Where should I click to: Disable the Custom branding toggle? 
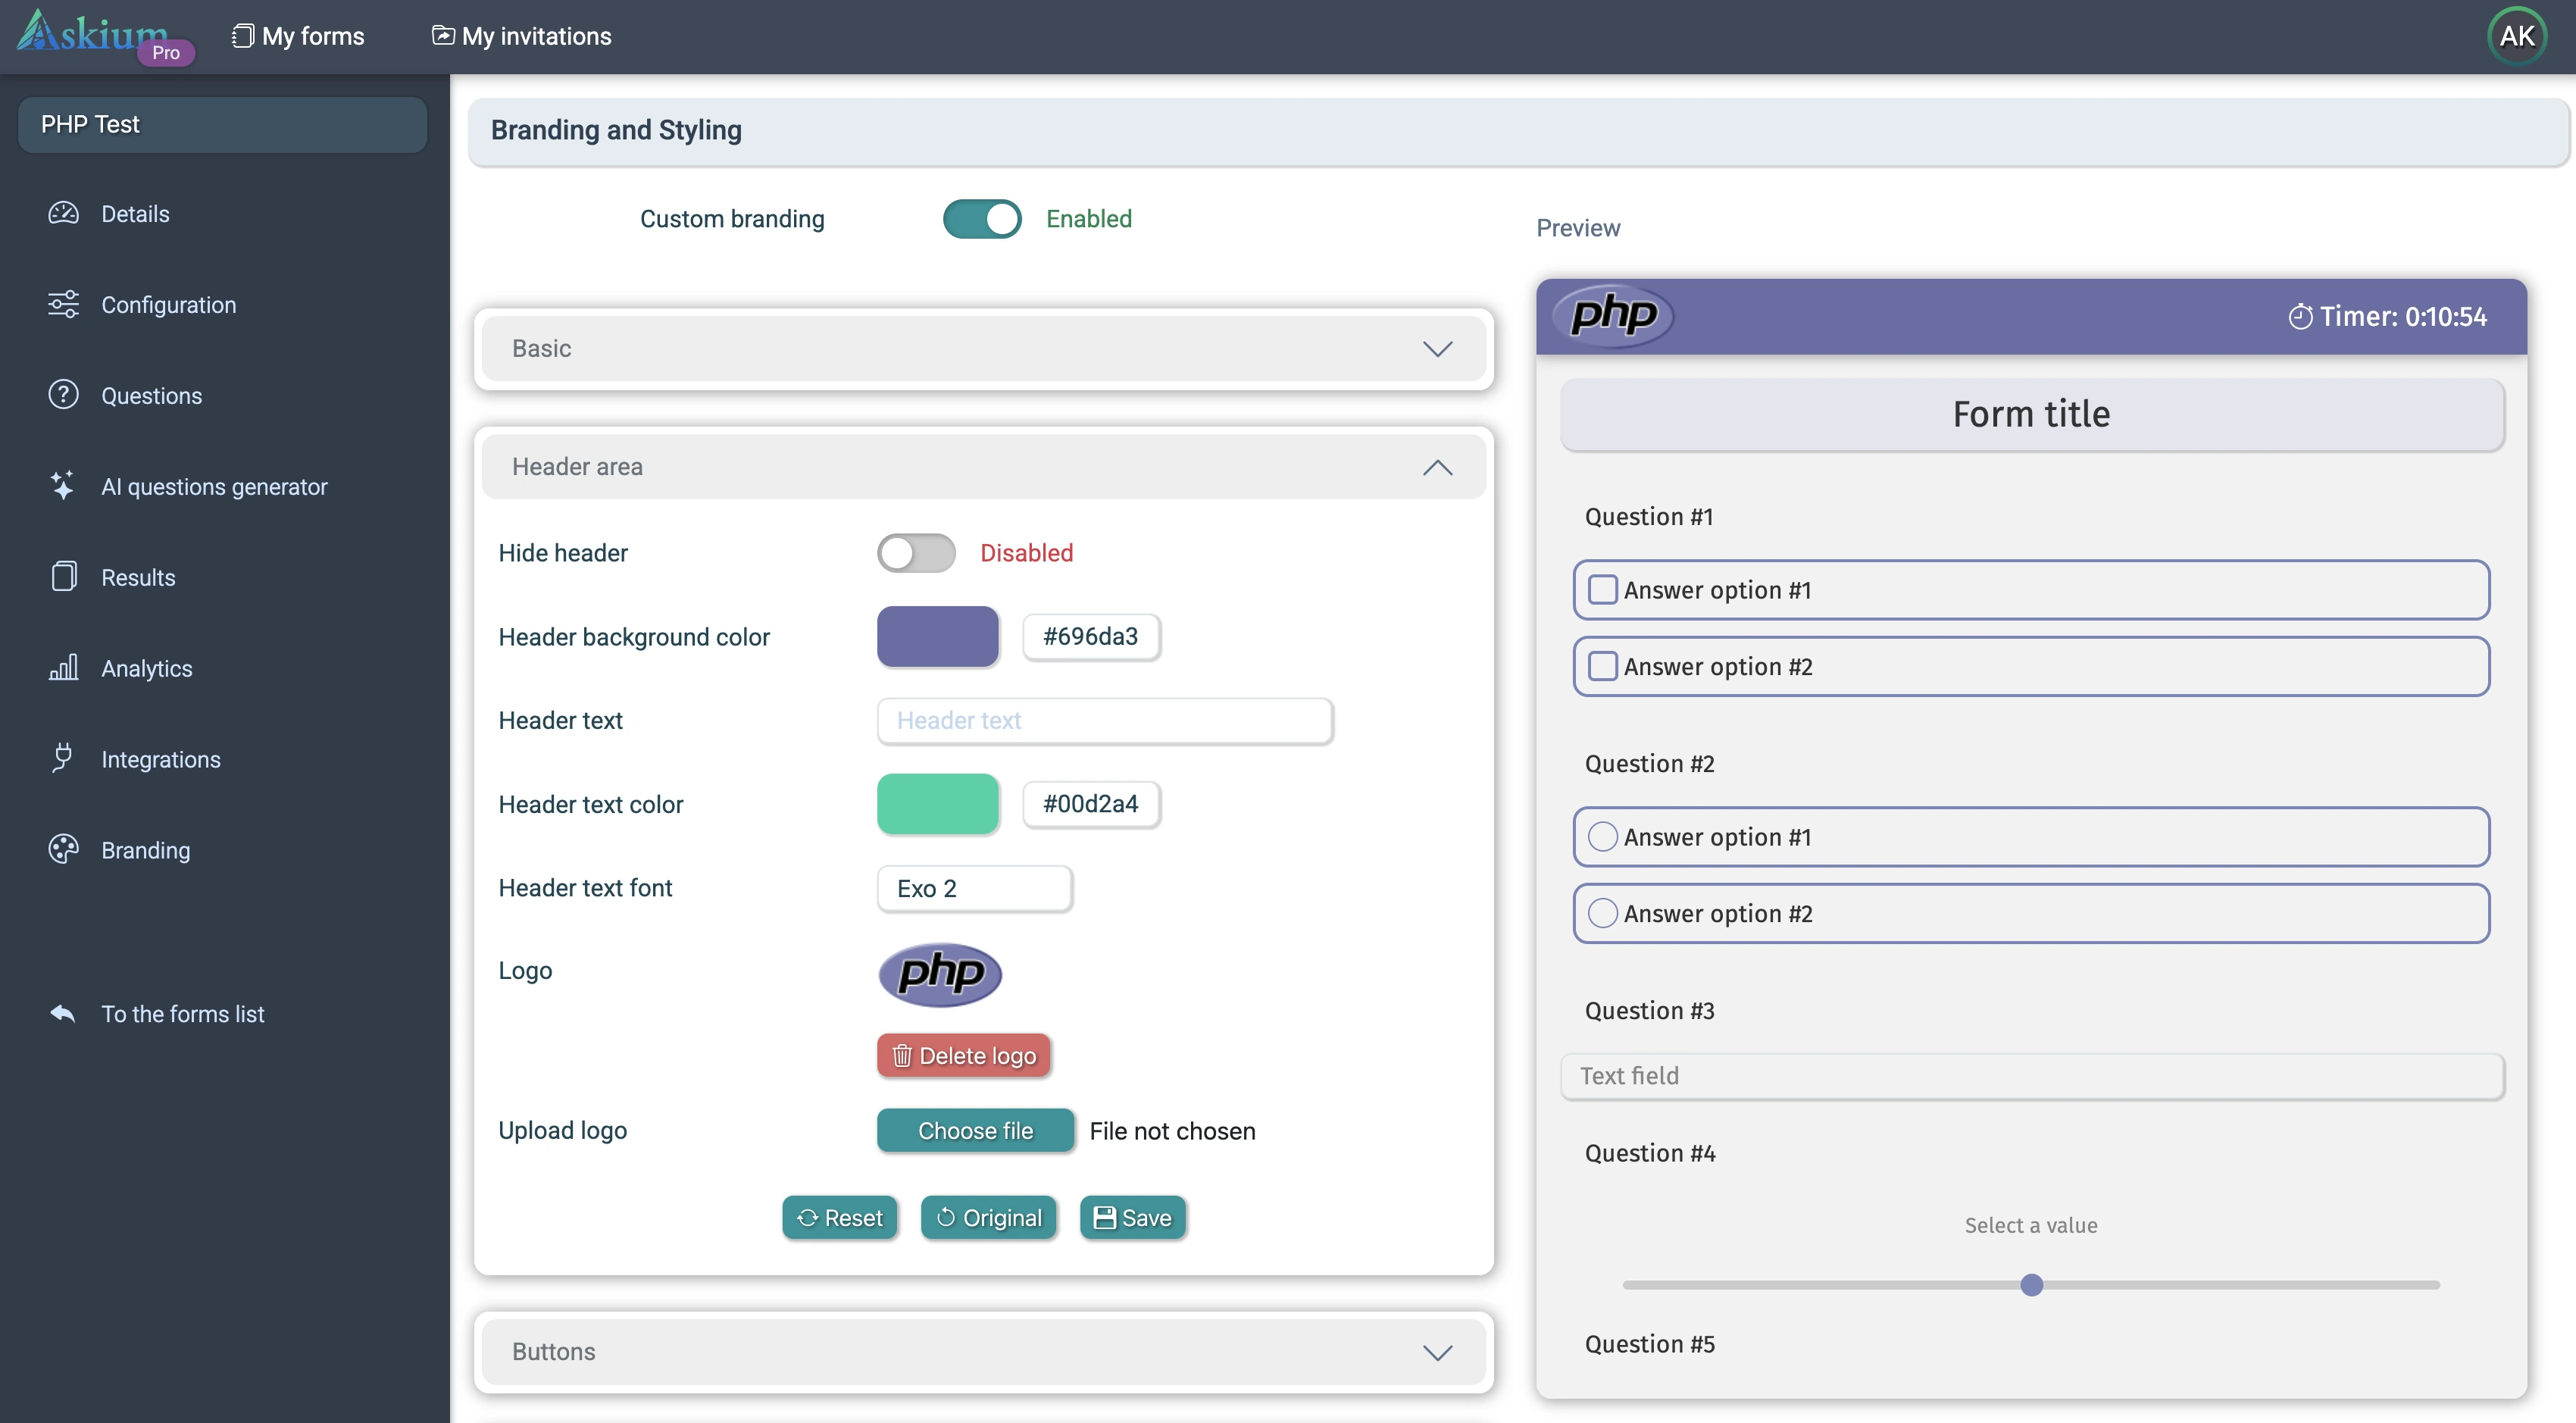[981, 219]
